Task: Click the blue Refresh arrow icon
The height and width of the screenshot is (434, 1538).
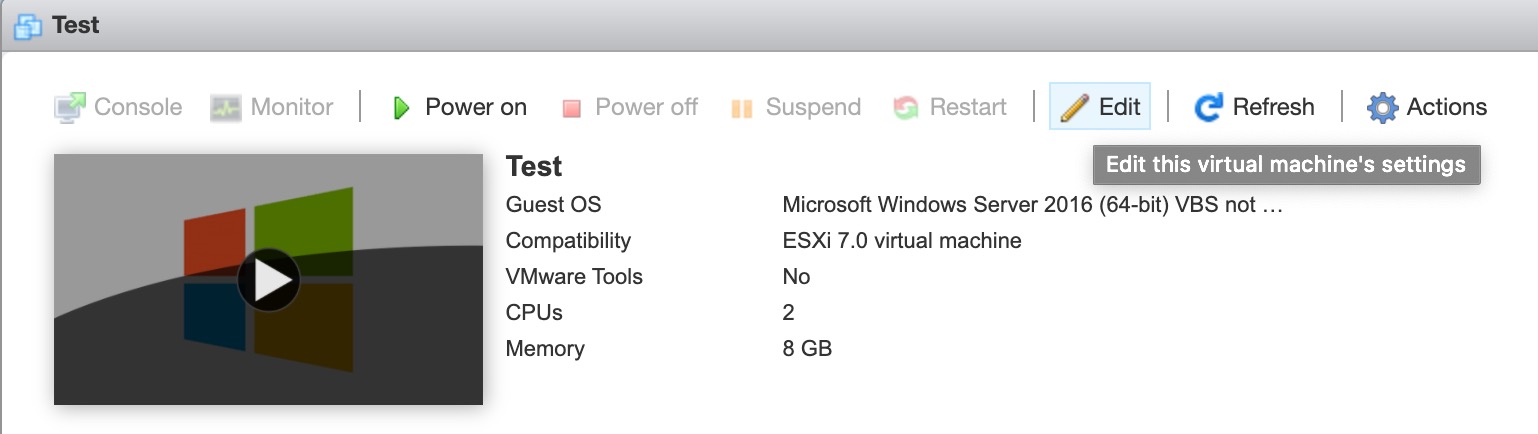Action: (1209, 107)
